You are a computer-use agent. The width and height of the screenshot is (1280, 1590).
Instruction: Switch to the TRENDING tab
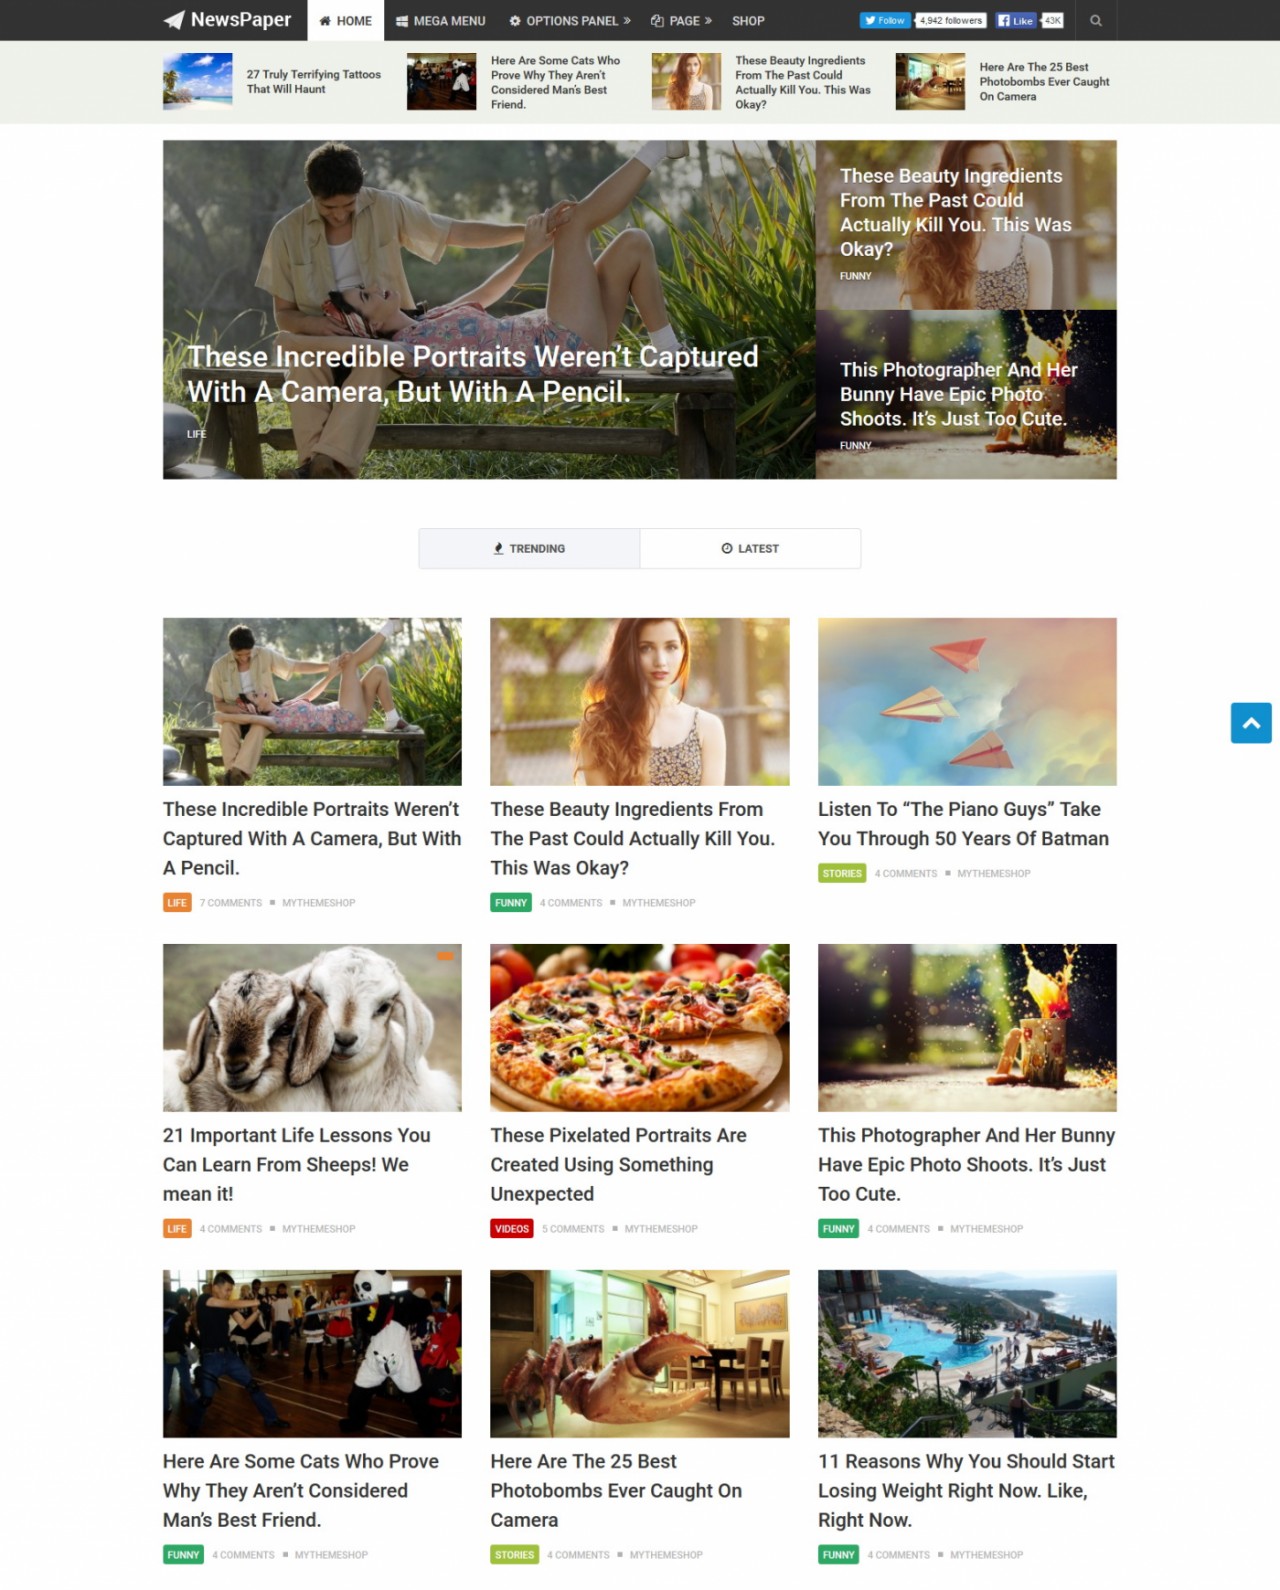click(529, 548)
